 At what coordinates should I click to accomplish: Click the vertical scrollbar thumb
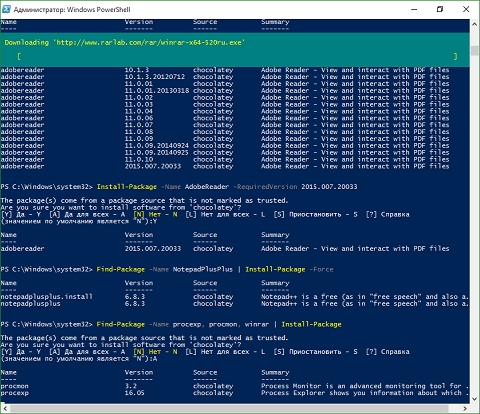tap(474, 51)
